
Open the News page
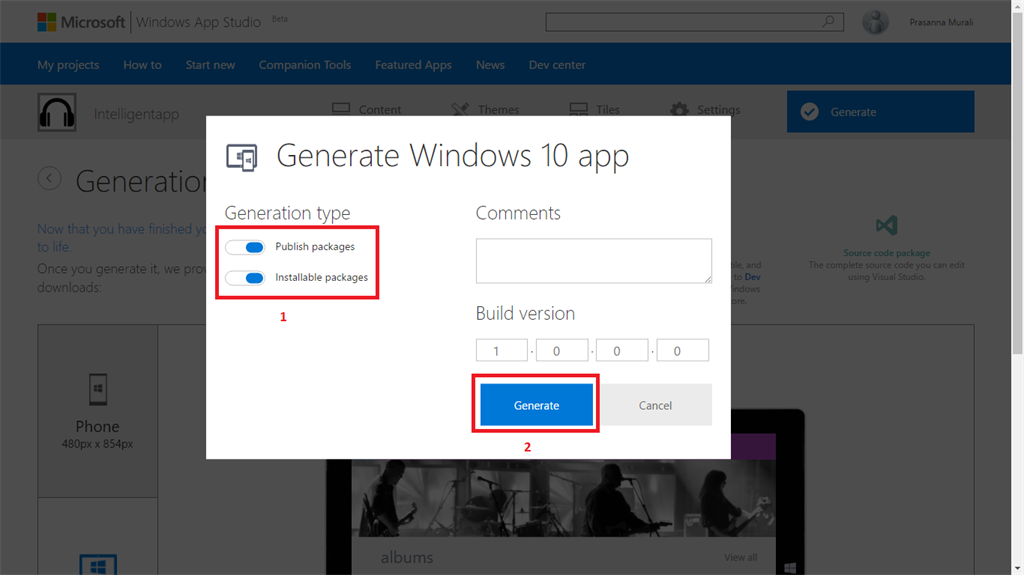tap(490, 65)
